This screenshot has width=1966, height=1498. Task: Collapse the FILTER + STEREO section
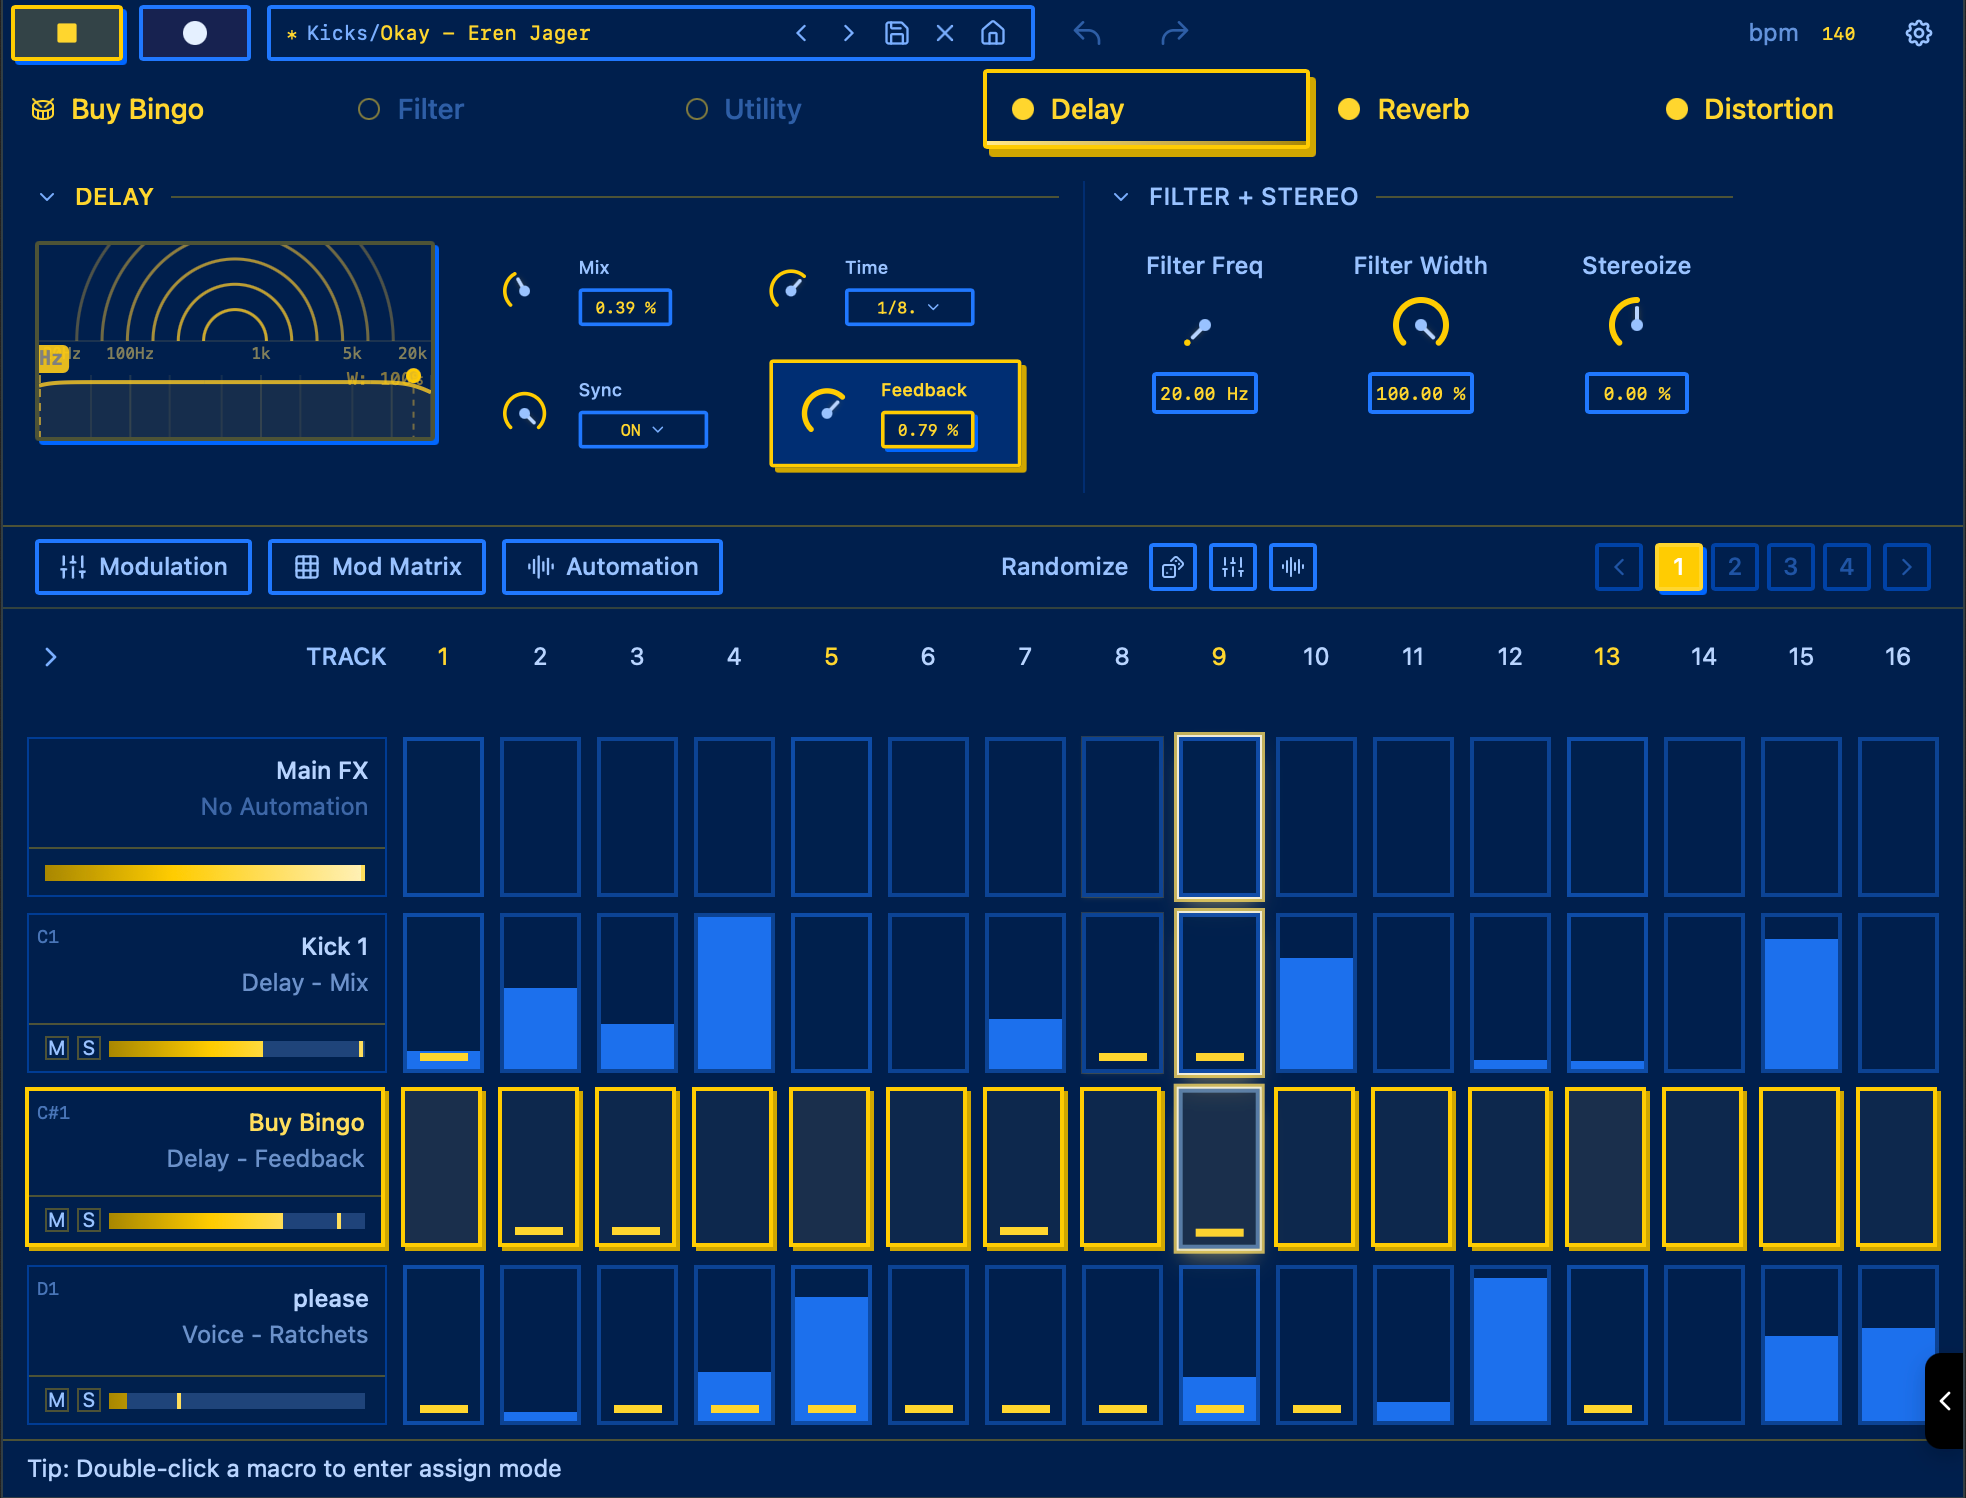(1120, 196)
